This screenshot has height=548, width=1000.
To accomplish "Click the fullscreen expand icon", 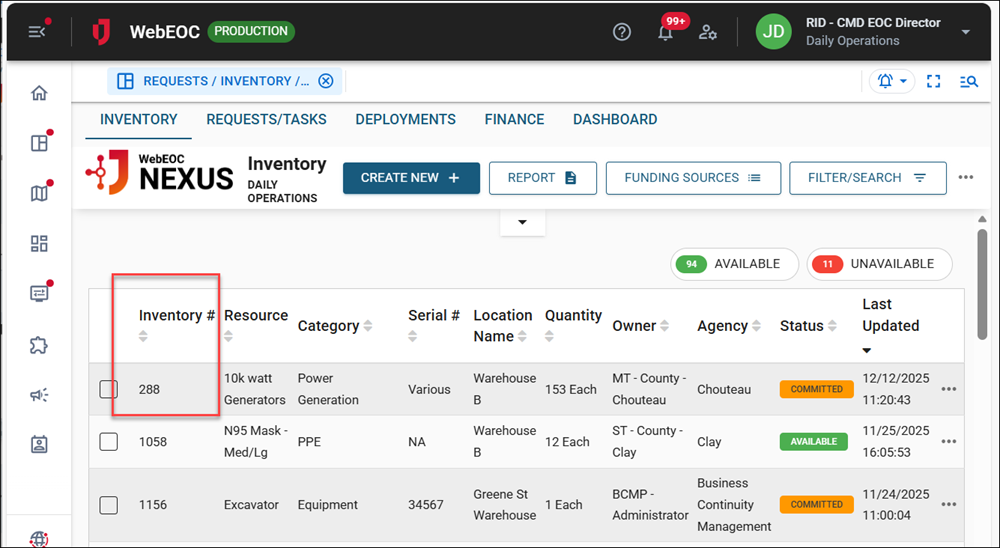I will tap(934, 82).
